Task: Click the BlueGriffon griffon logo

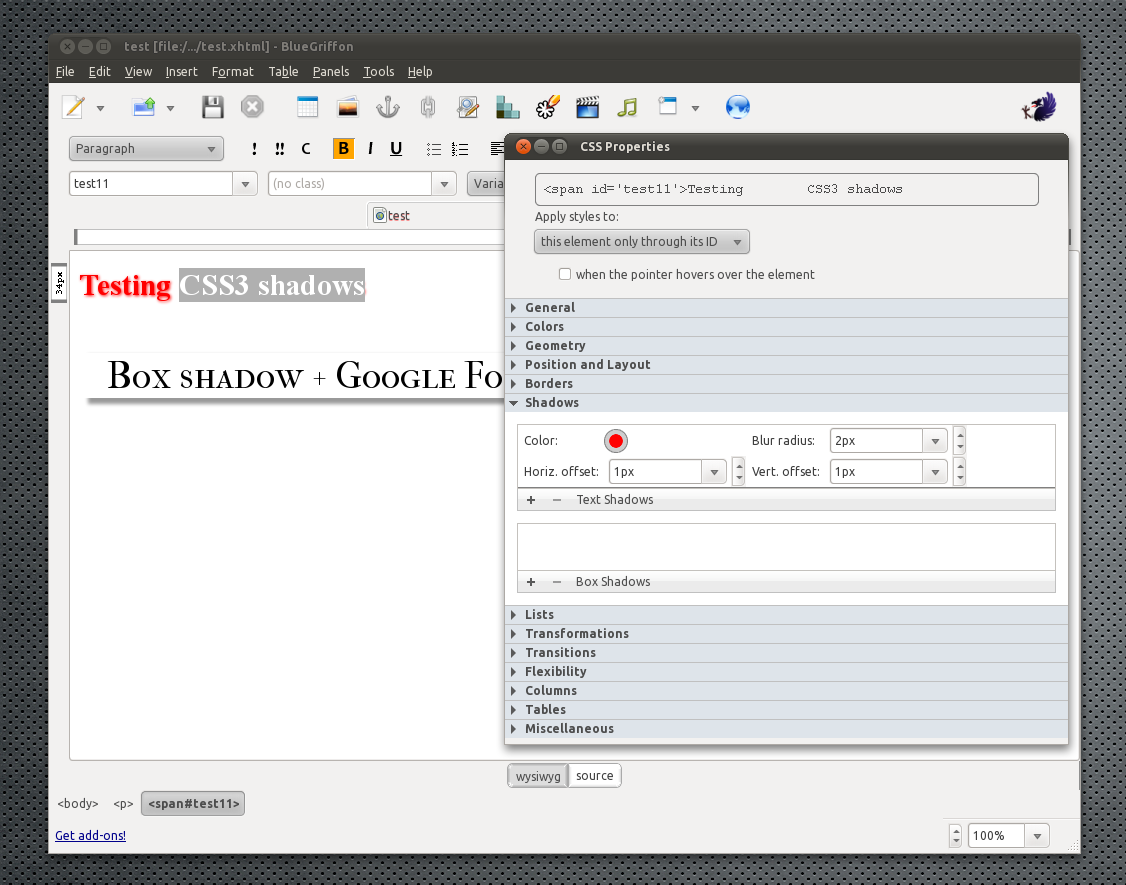Action: pos(1039,107)
